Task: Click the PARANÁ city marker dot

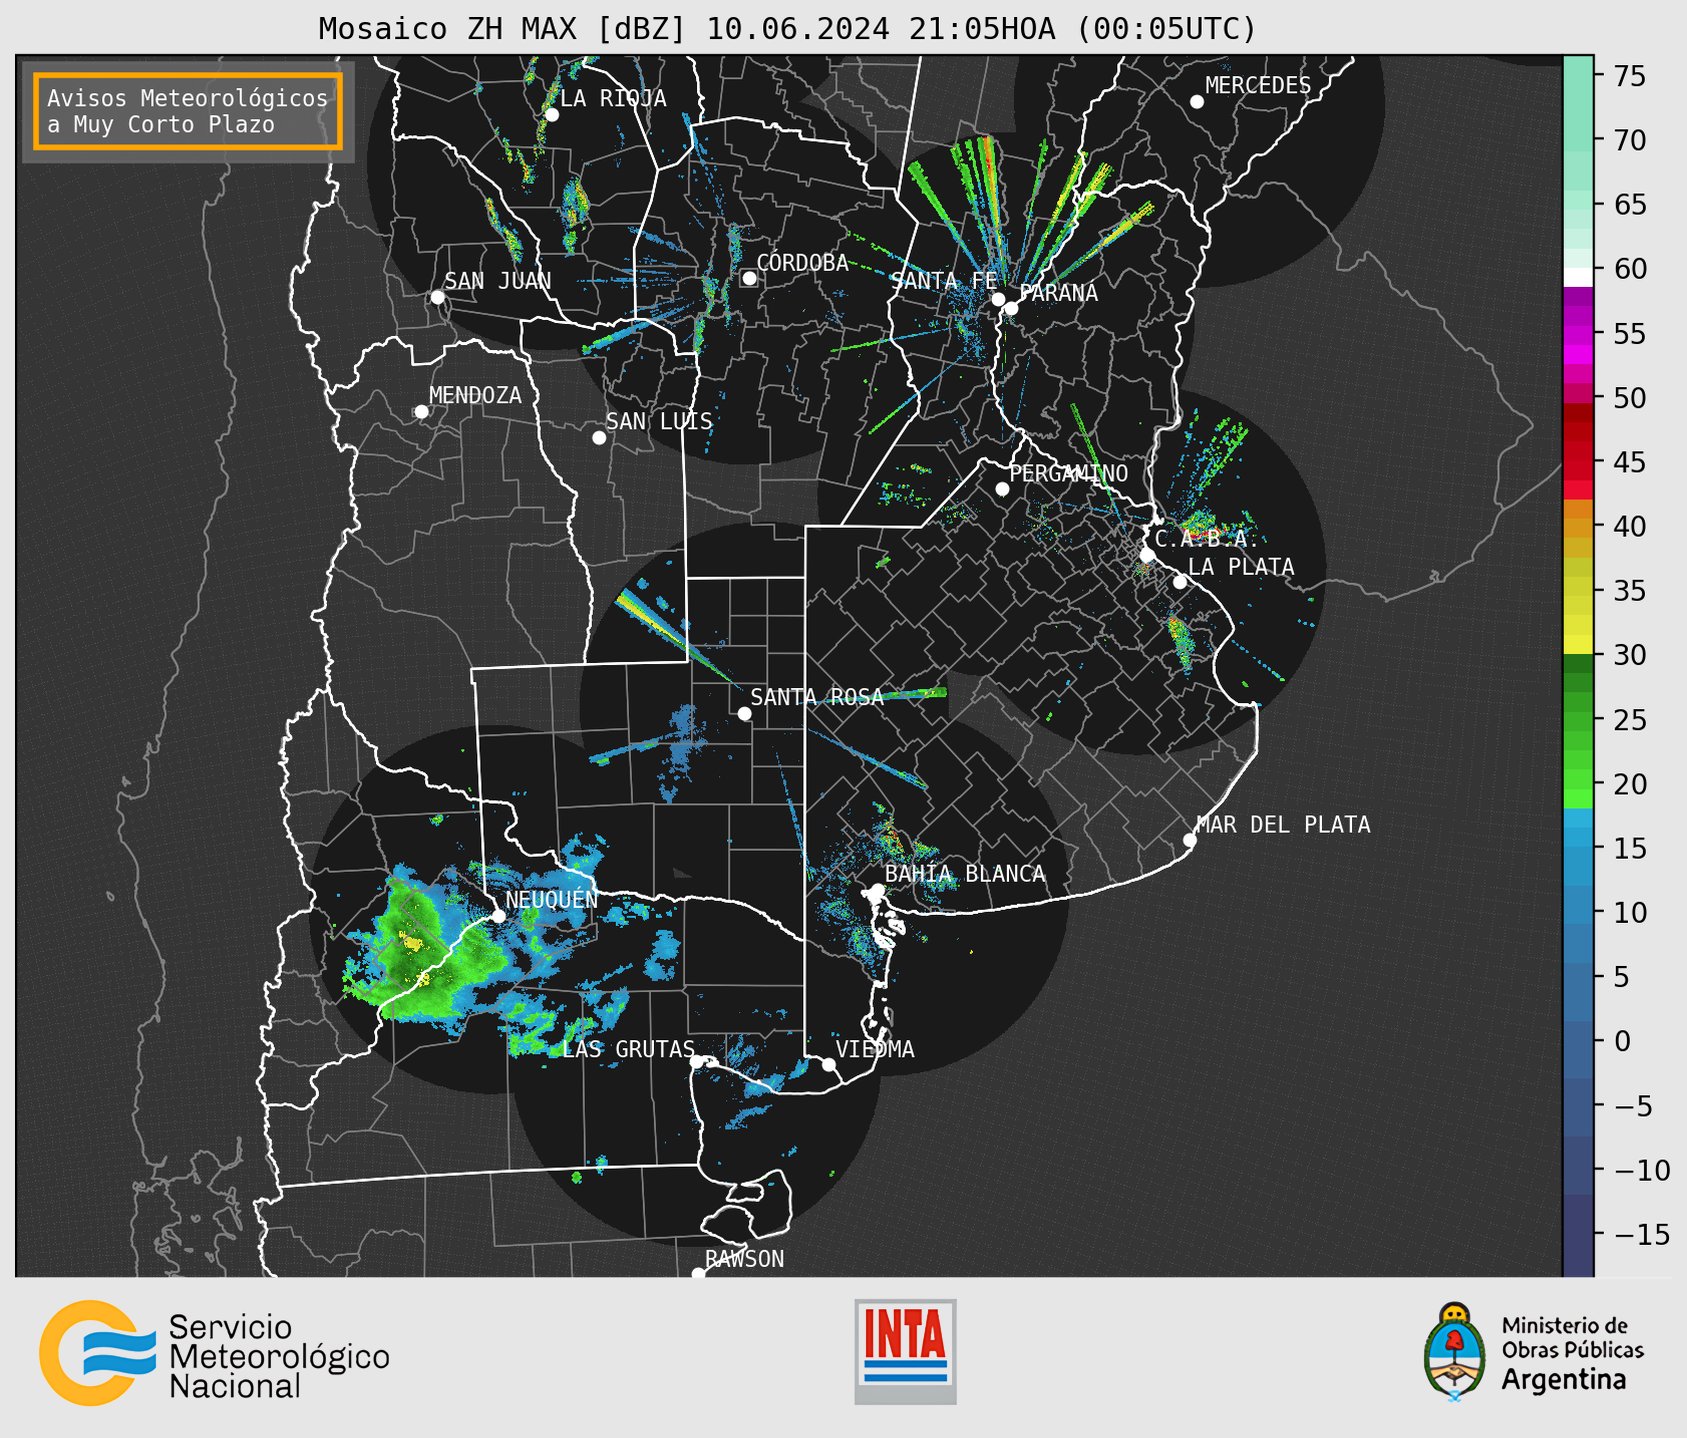Action: click(x=1011, y=308)
